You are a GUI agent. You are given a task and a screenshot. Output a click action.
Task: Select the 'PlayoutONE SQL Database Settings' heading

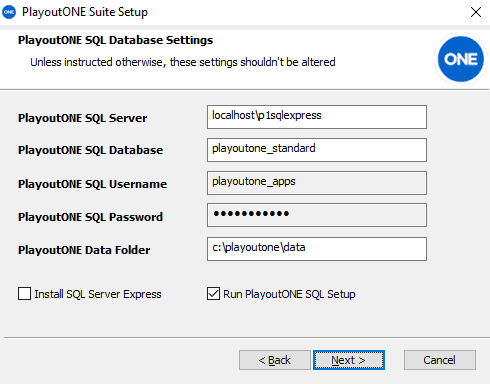coord(115,40)
